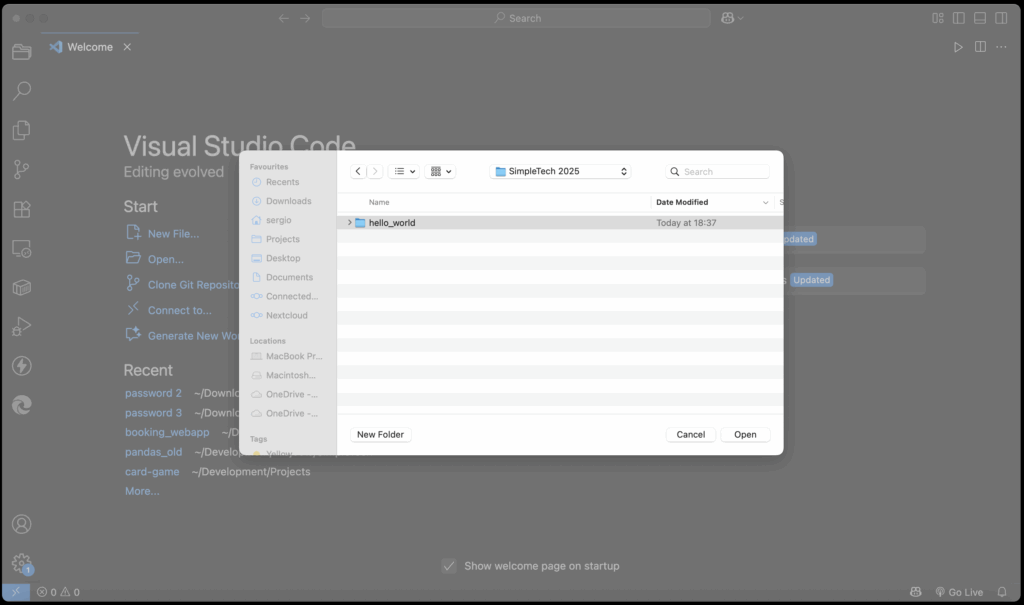The width and height of the screenshot is (1024, 605).
Task: Select Recents in dialog sidebar
Action: (282, 182)
